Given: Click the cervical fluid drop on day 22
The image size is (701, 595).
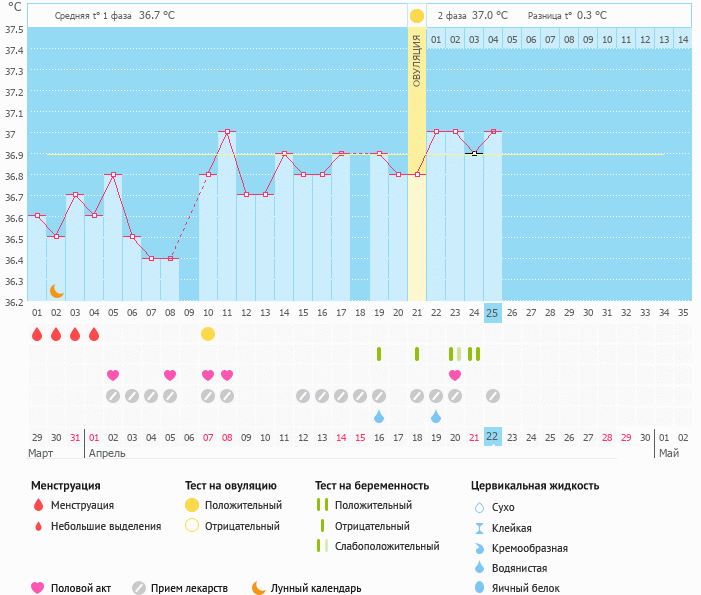Looking at the screenshot, I should click(x=436, y=416).
